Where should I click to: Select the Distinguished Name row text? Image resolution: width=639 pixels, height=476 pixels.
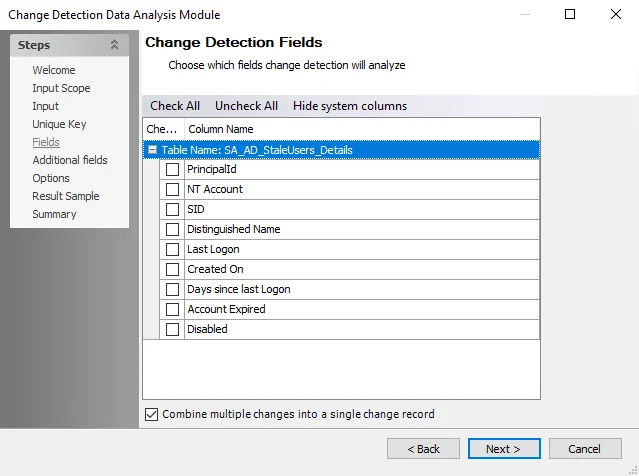point(234,229)
